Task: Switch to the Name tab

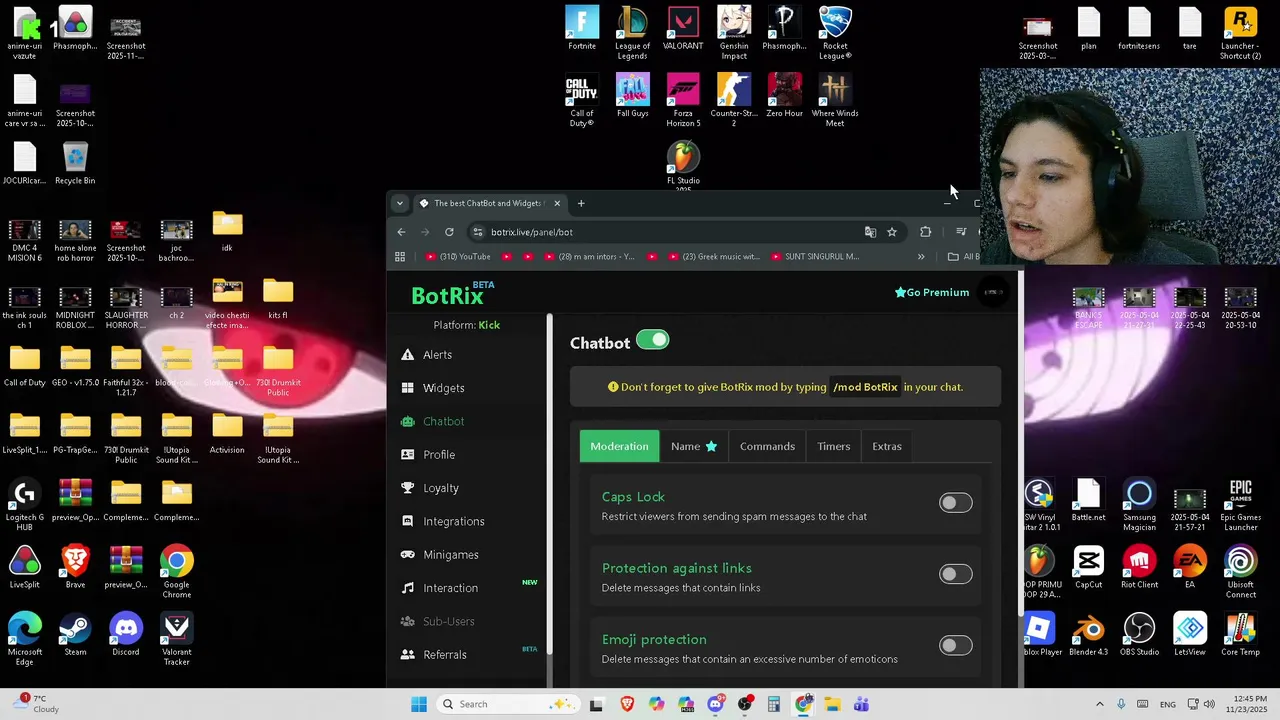Action: coord(694,446)
